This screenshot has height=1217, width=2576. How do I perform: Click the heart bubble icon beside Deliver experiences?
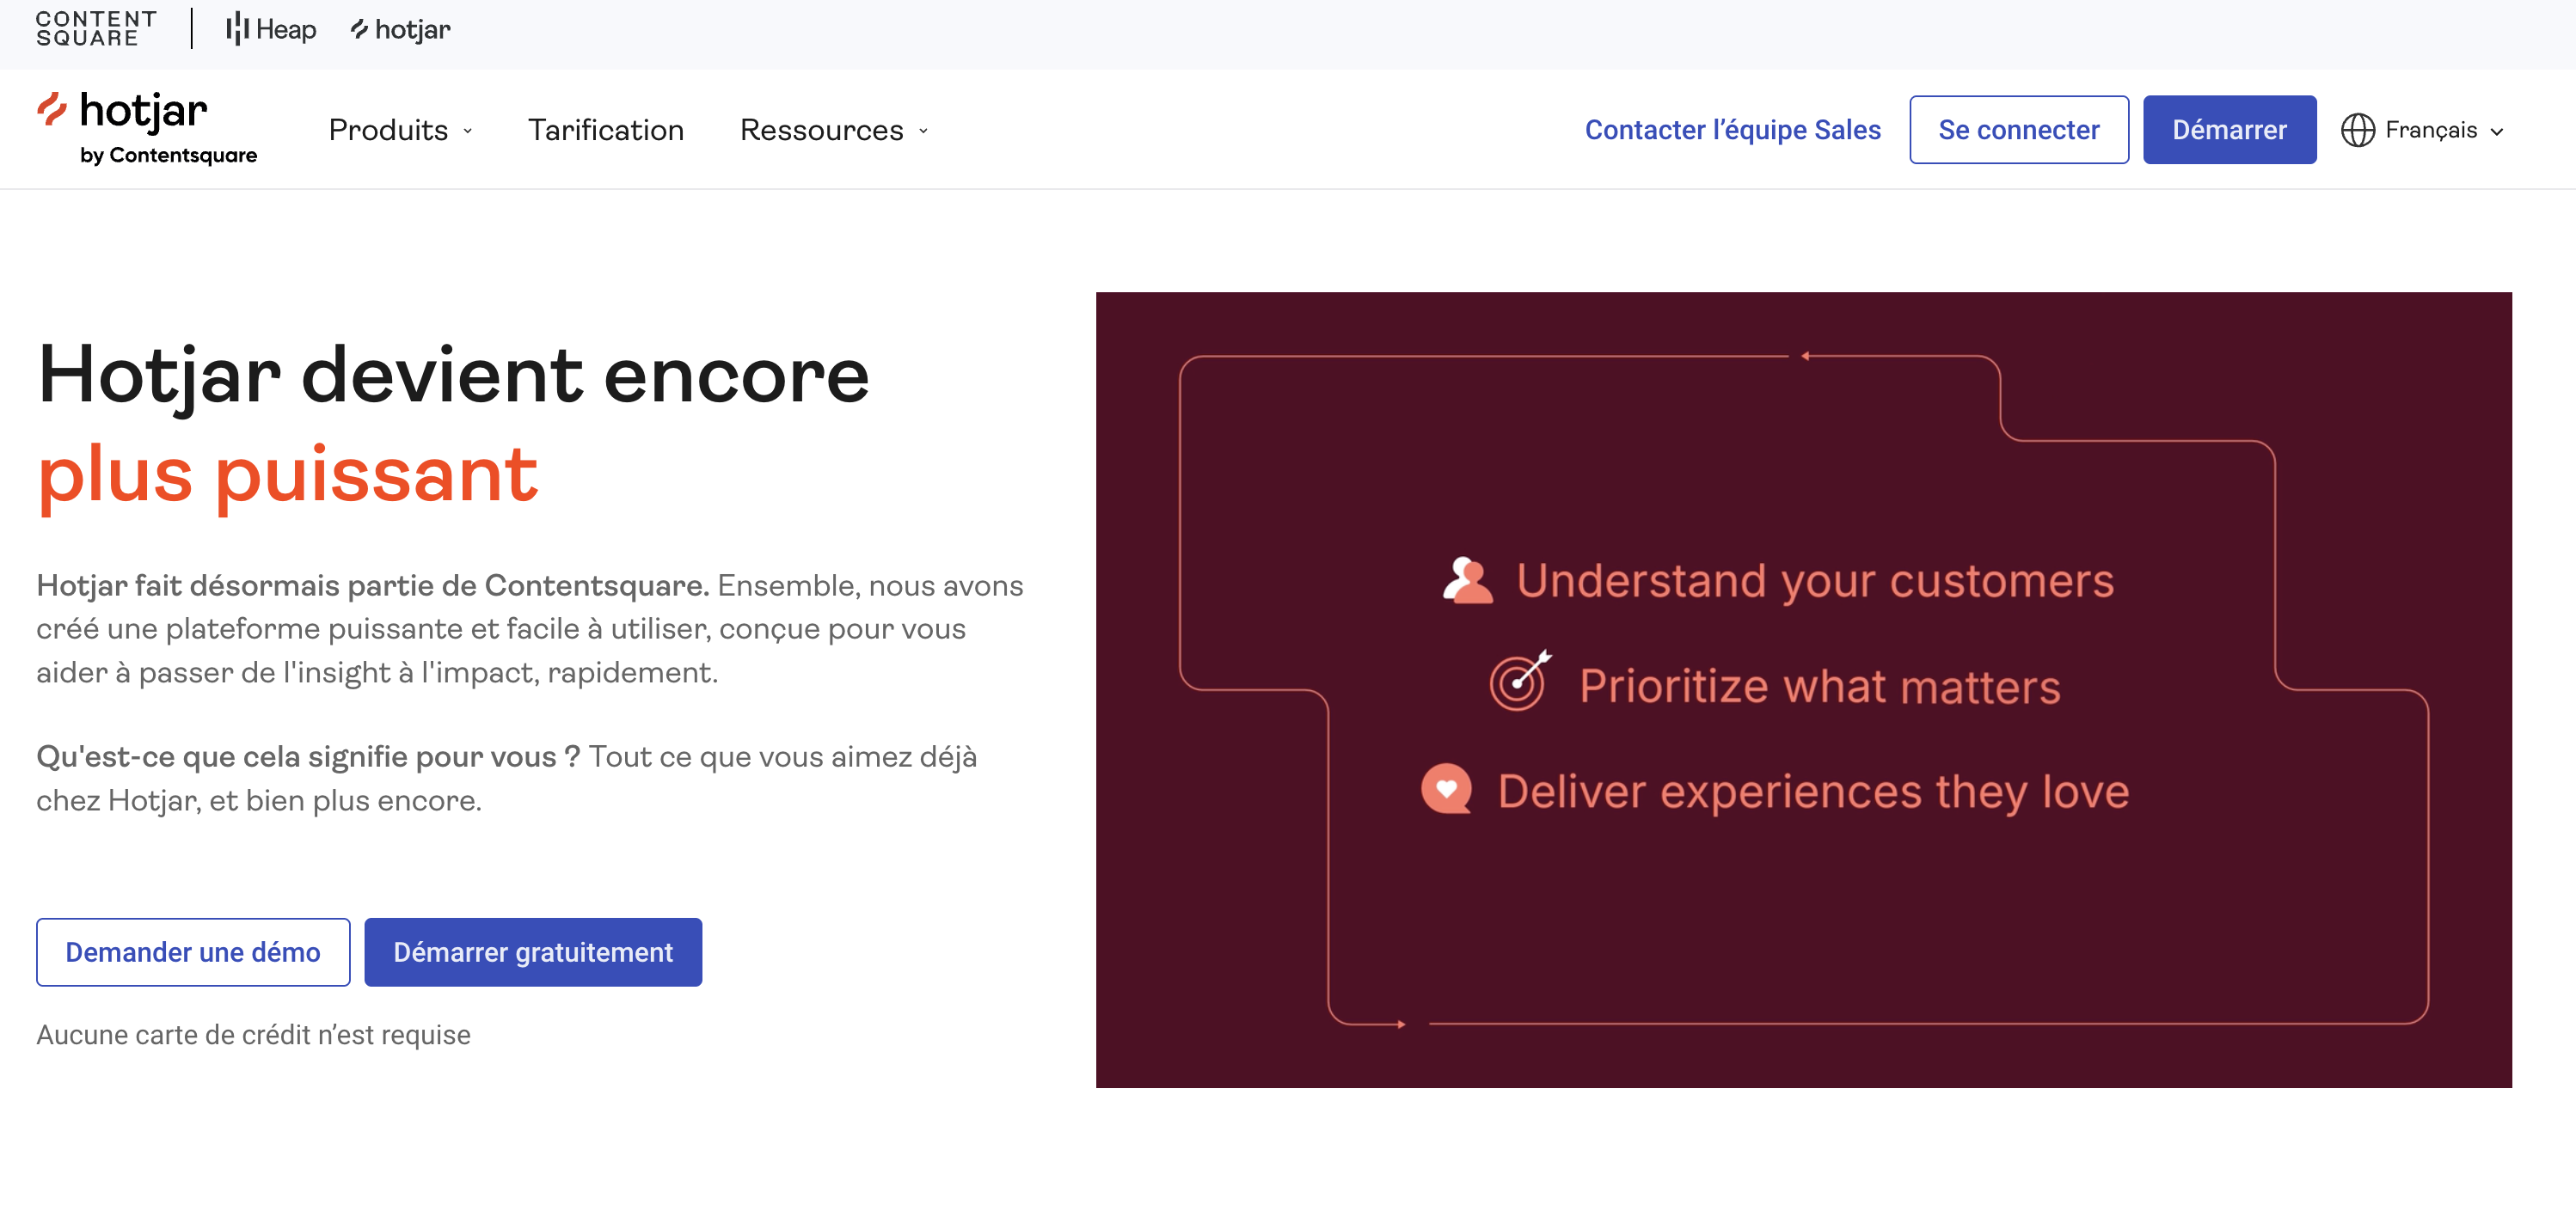[x=1446, y=789]
